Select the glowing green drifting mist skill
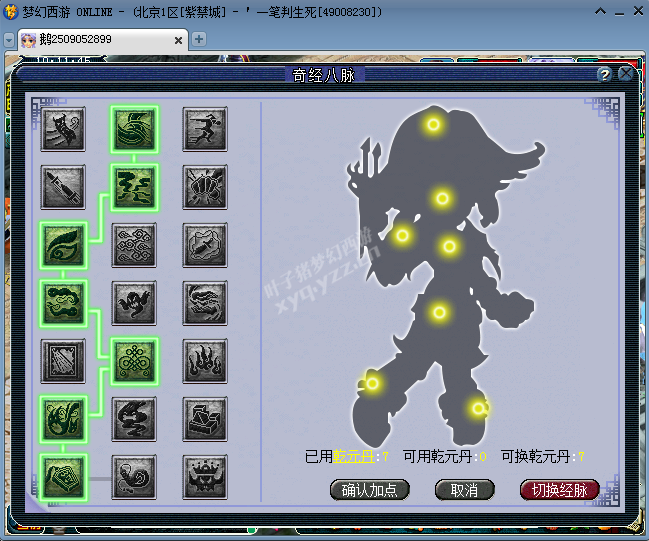The height and width of the screenshot is (541, 649). [x=63, y=303]
